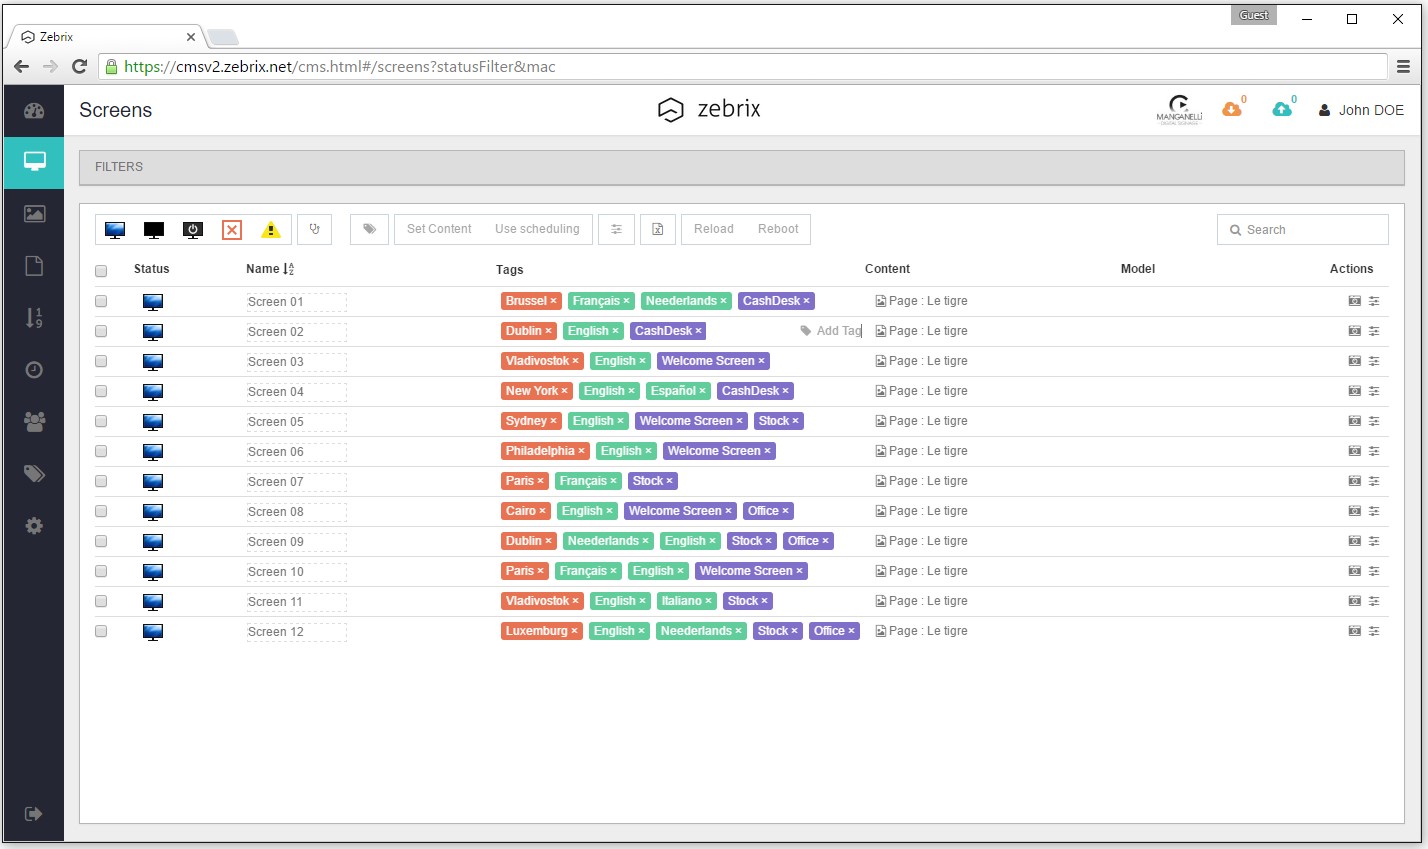Select the Zebrix browser tab
Image resolution: width=1428 pixels, height=849 pixels.
point(100,36)
